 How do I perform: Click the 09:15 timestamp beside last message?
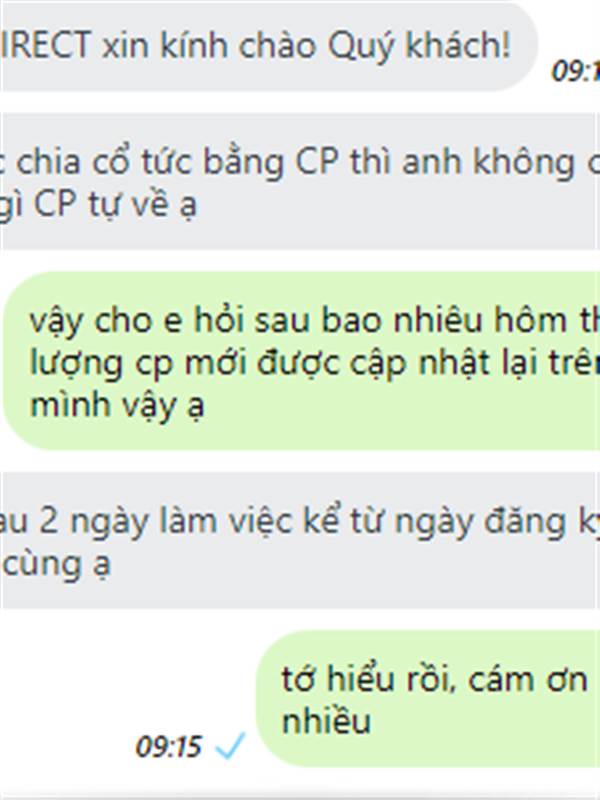pos(169,746)
